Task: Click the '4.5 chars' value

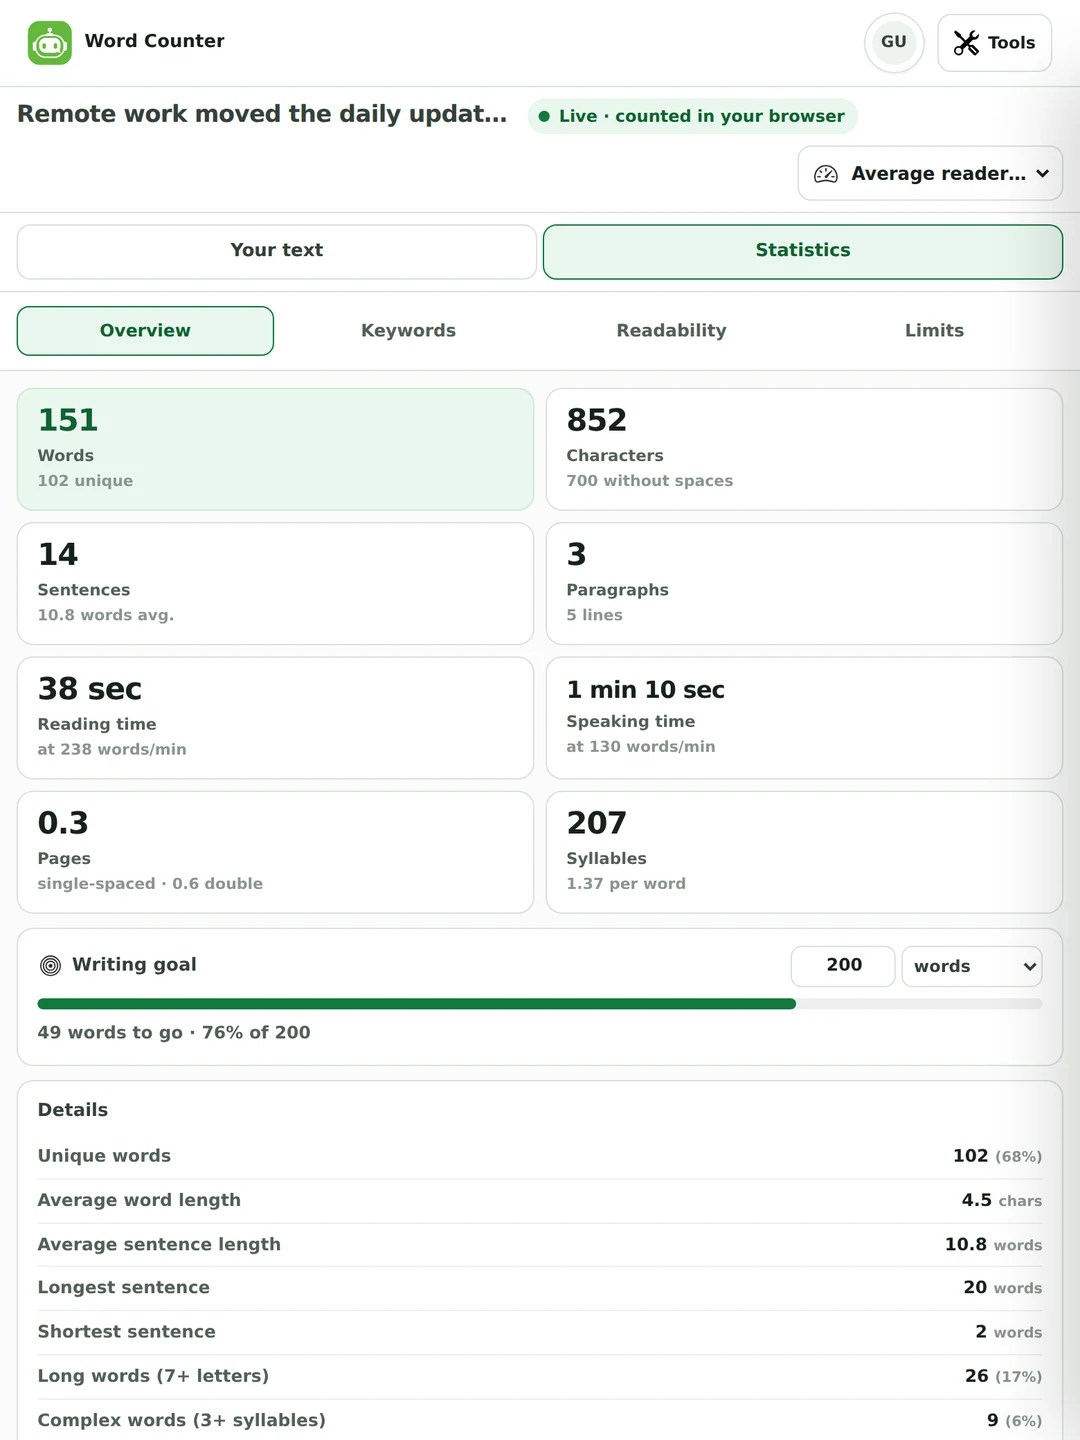Action: [1002, 1200]
